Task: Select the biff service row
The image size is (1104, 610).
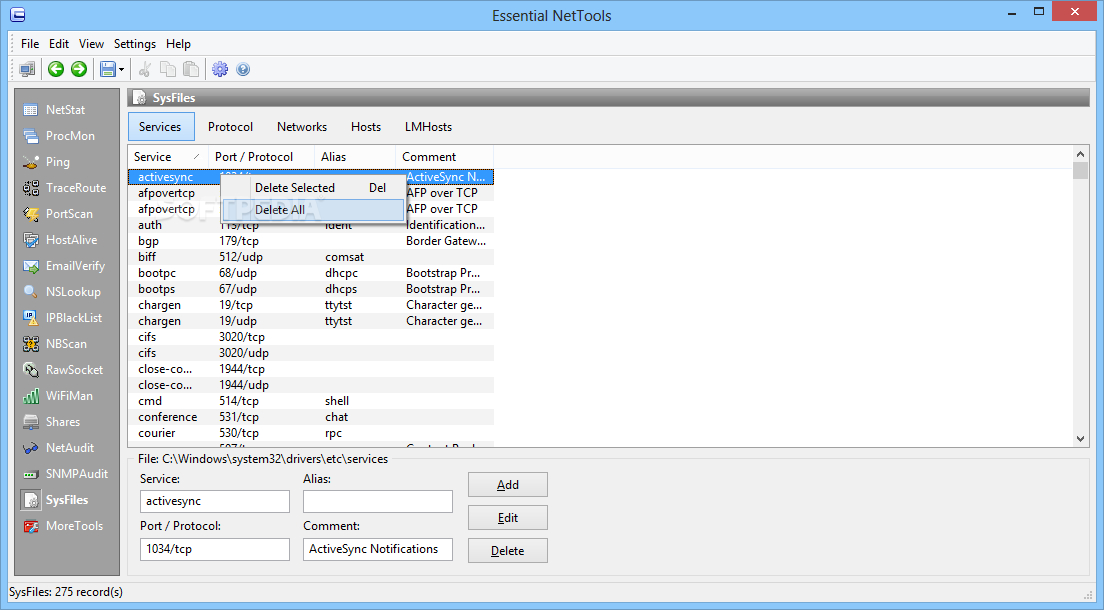Action: point(311,257)
